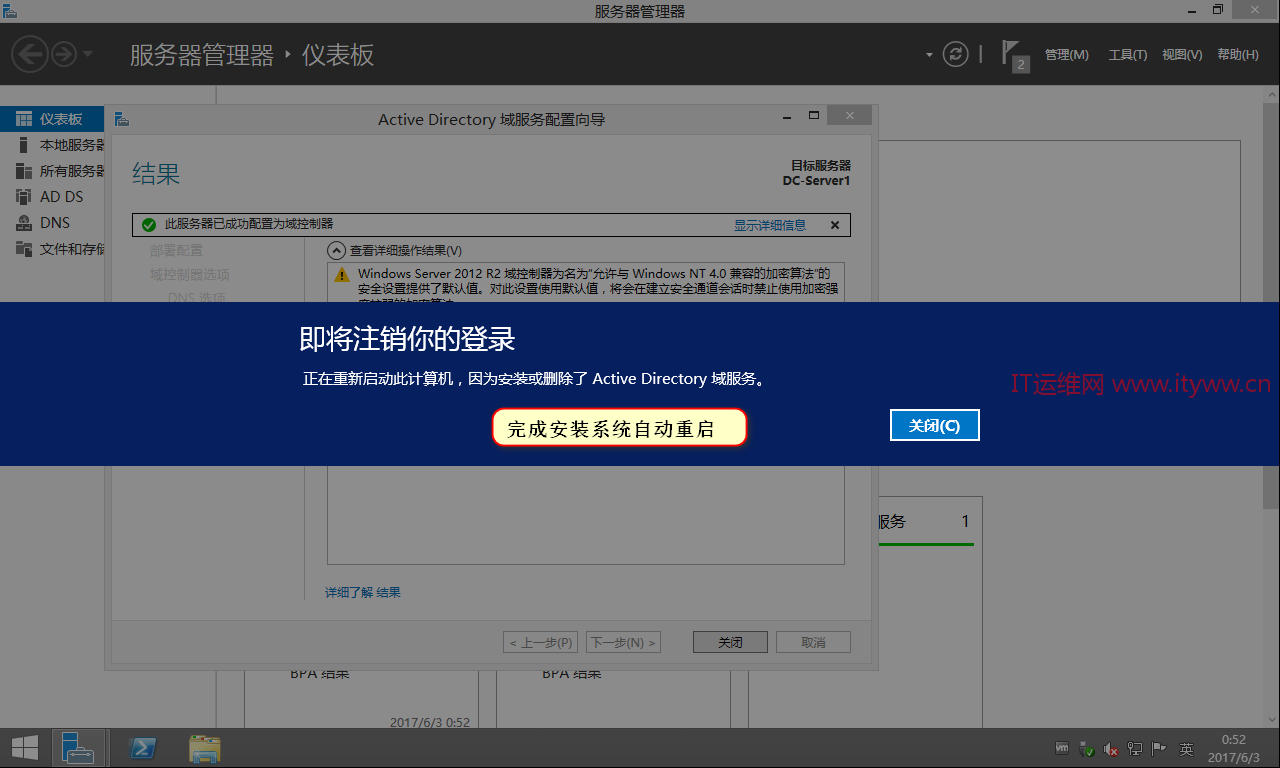Open the 视图(V) menu
The image size is (1280, 768).
(x=1182, y=55)
